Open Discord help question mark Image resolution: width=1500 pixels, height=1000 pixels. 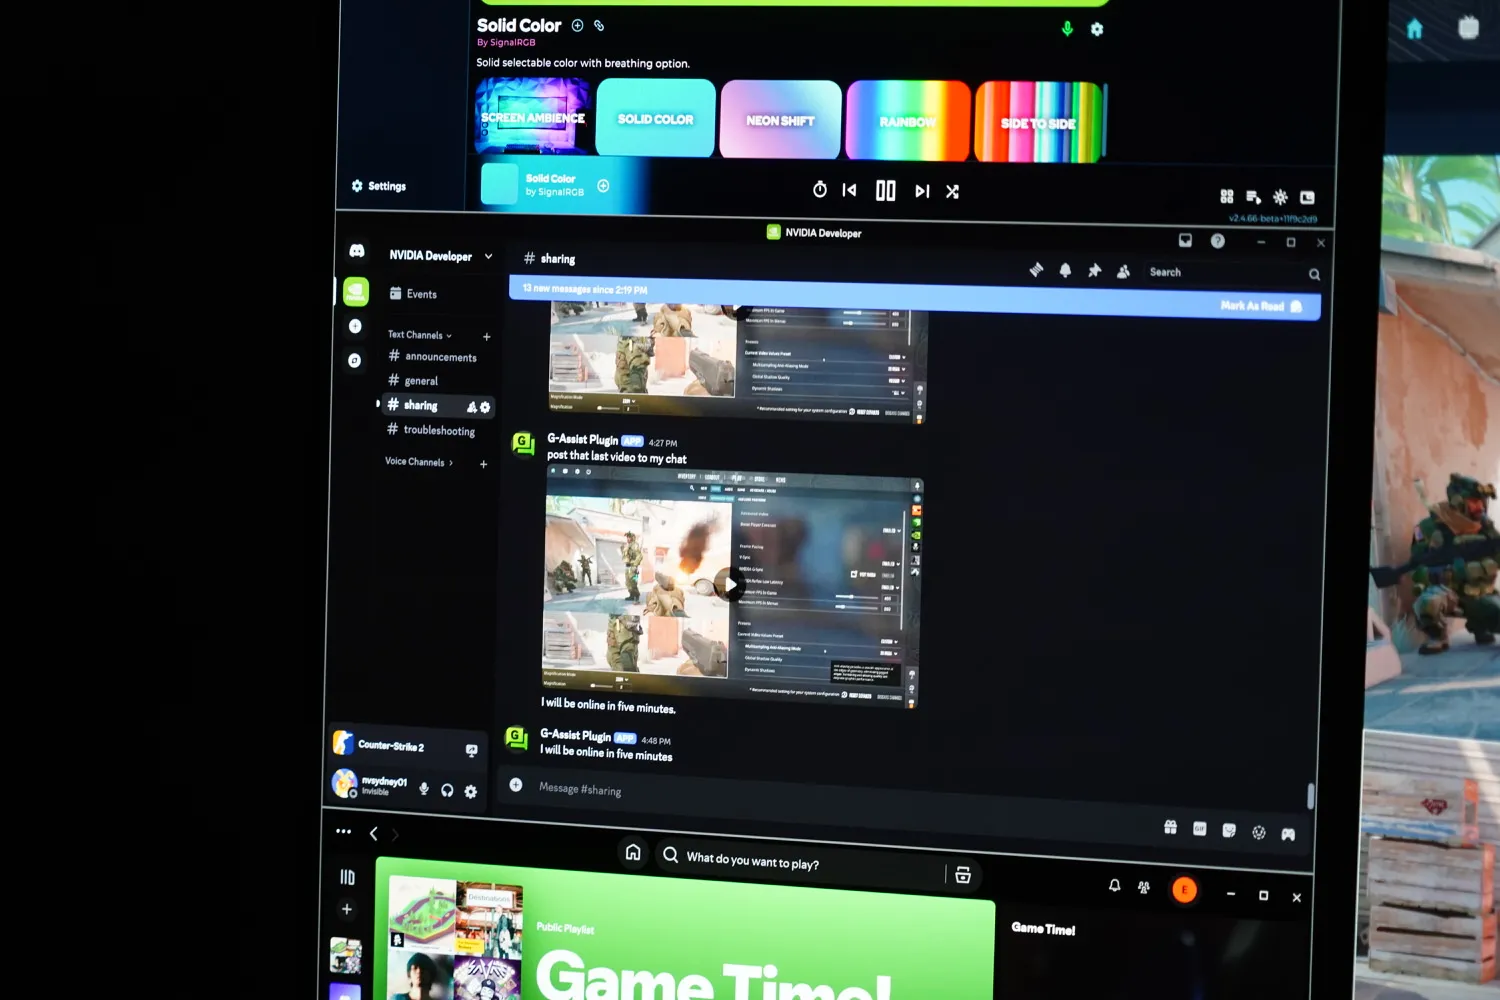click(x=1217, y=241)
